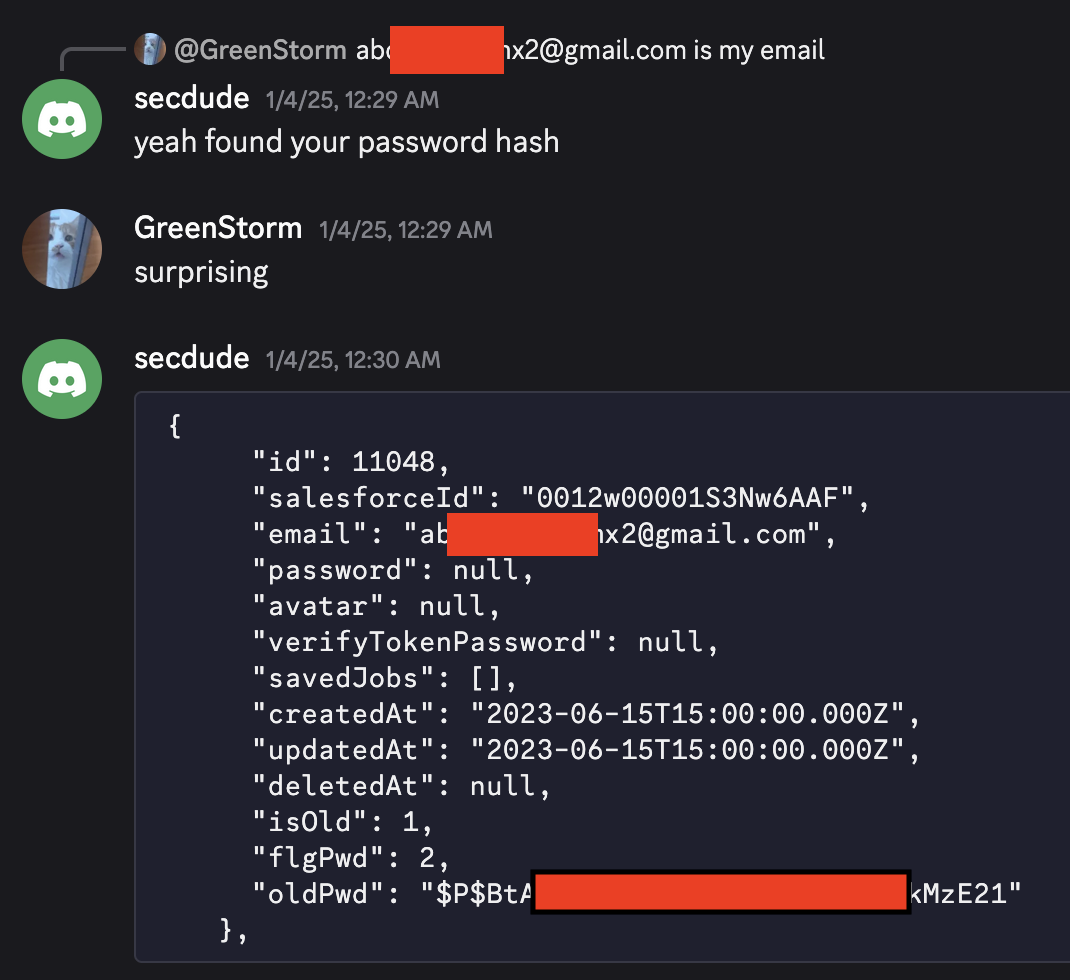
Task: Click the reply connector line above secdude
Action: click(92, 59)
